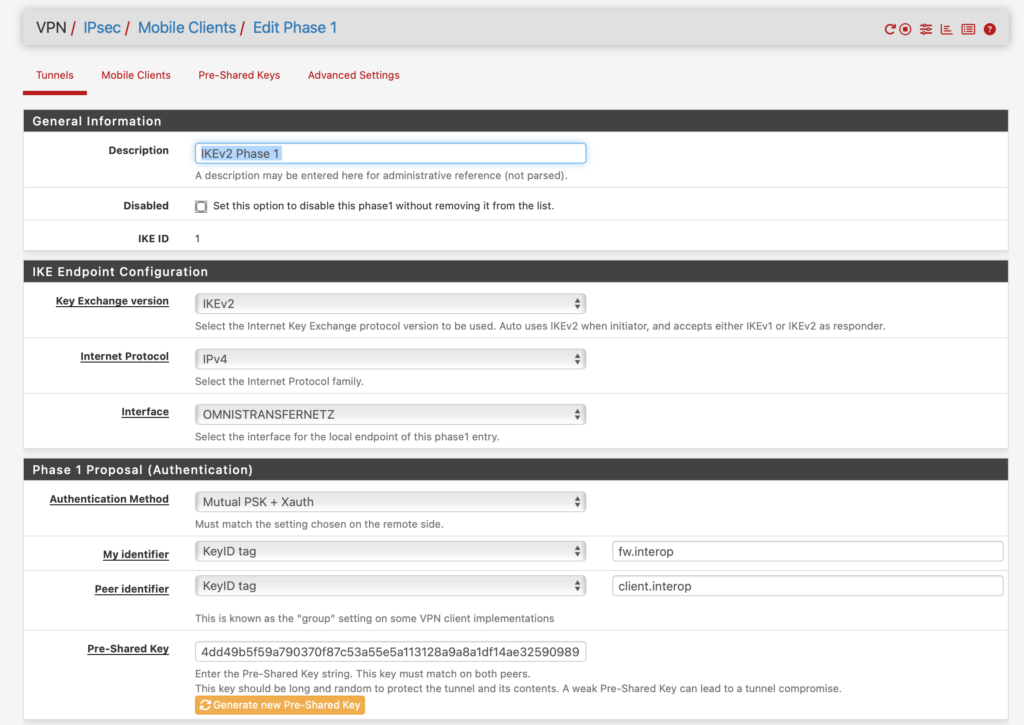This screenshot has height=725, width=1024.
Task: View IPsec status using chart icon
Action: click(947, 29)
